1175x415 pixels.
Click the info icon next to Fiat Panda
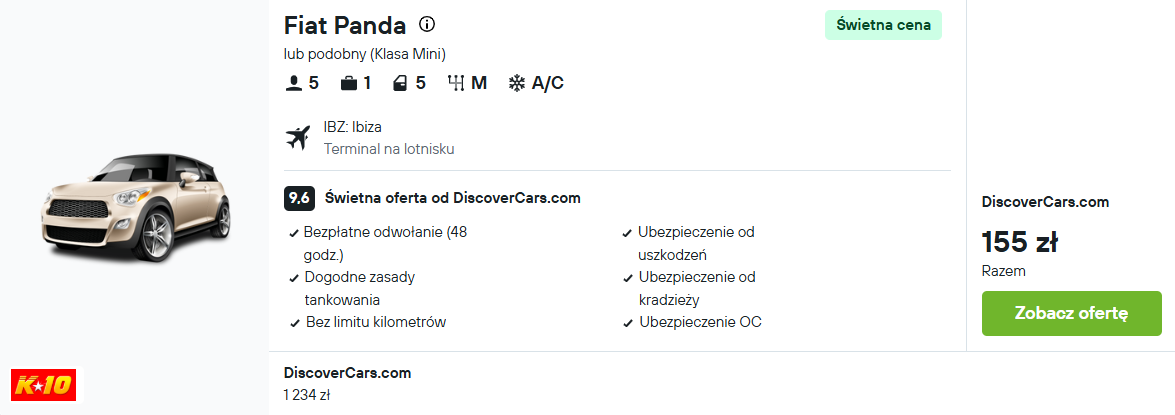427,25
